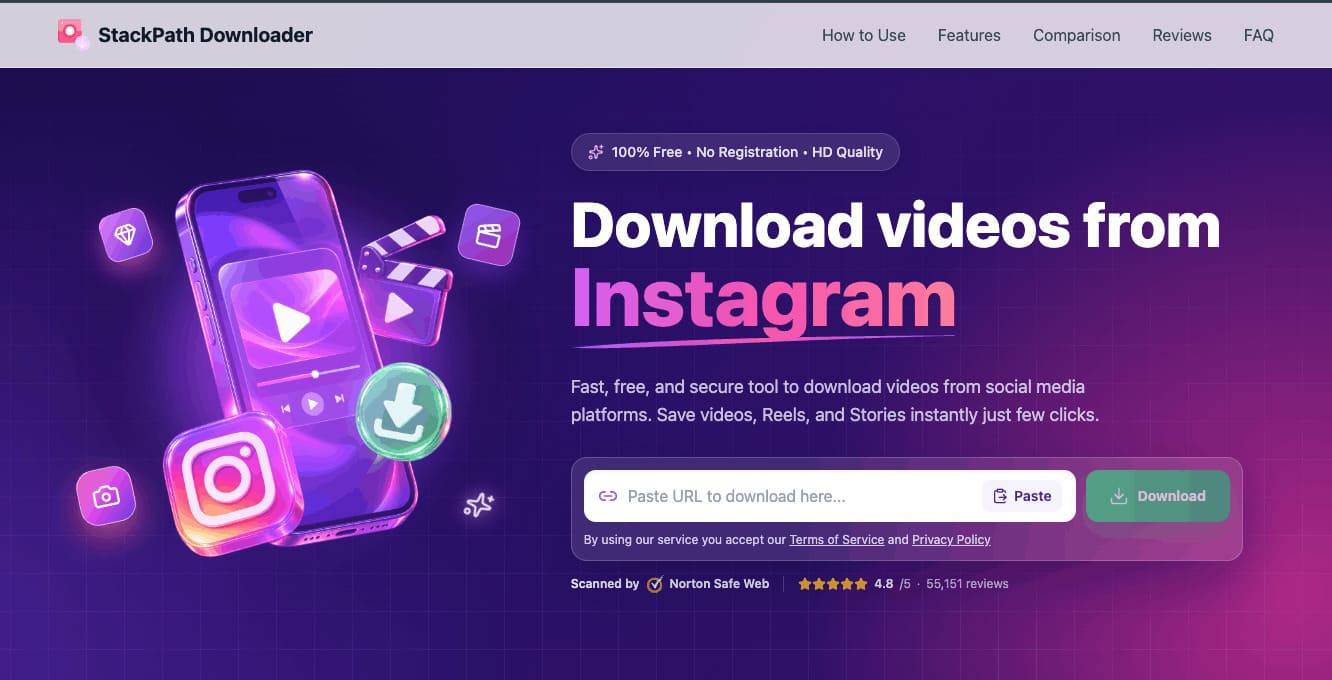Click the diamond icon tile
1332x680 pixels.
click(x=126, y=235)
